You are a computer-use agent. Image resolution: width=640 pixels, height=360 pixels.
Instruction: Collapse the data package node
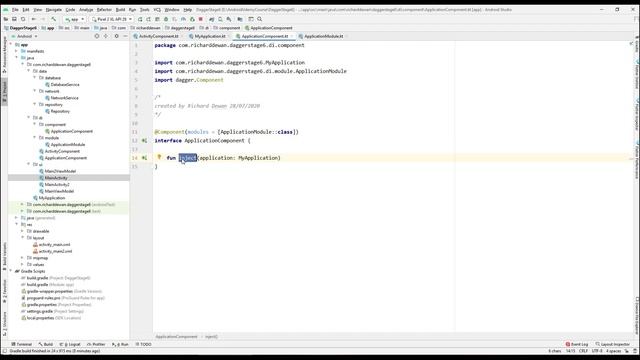pyautogui.click(x=29, y=71)
